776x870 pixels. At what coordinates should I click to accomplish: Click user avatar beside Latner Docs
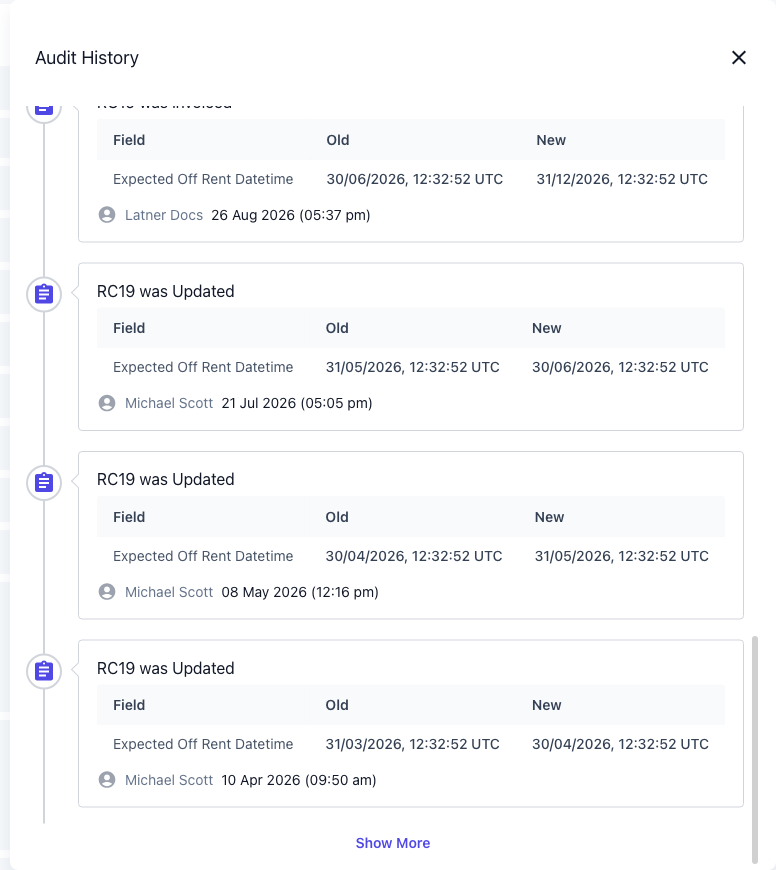tap(107, 215)
